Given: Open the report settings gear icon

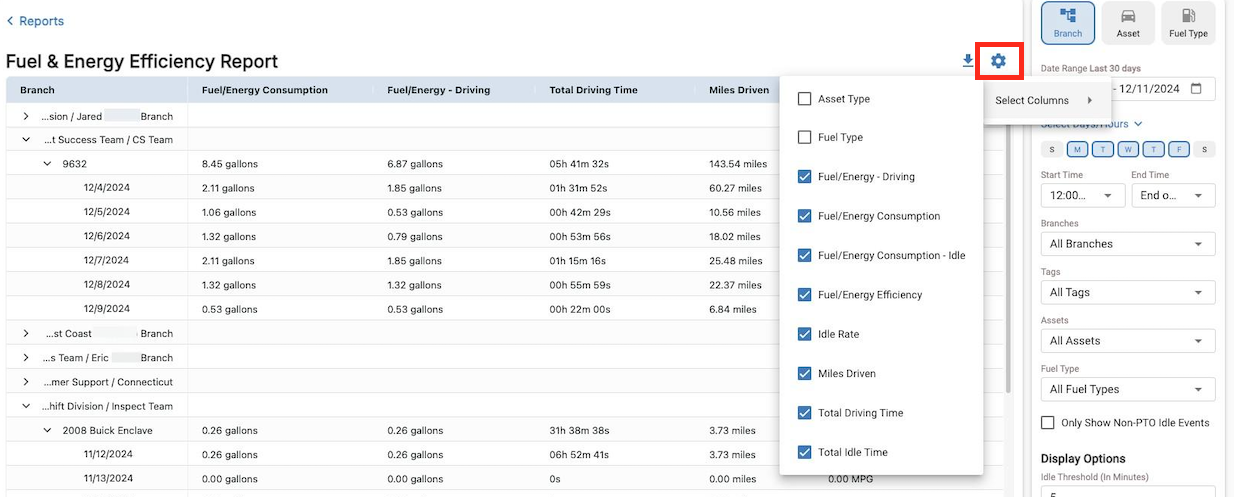Looking at the screenshot, I should 998,61.
